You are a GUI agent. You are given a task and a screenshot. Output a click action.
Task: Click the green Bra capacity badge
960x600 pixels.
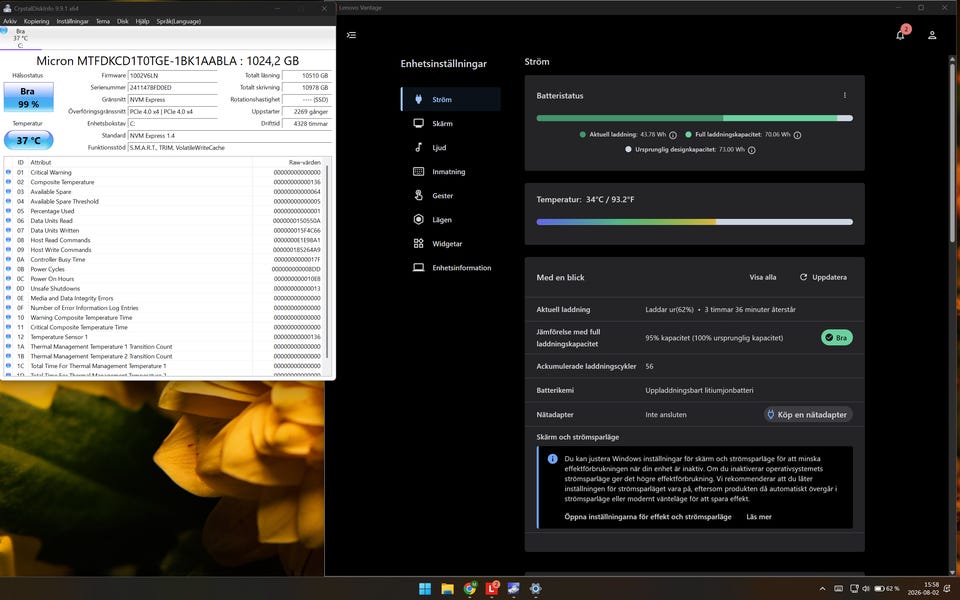click(836, 337)
